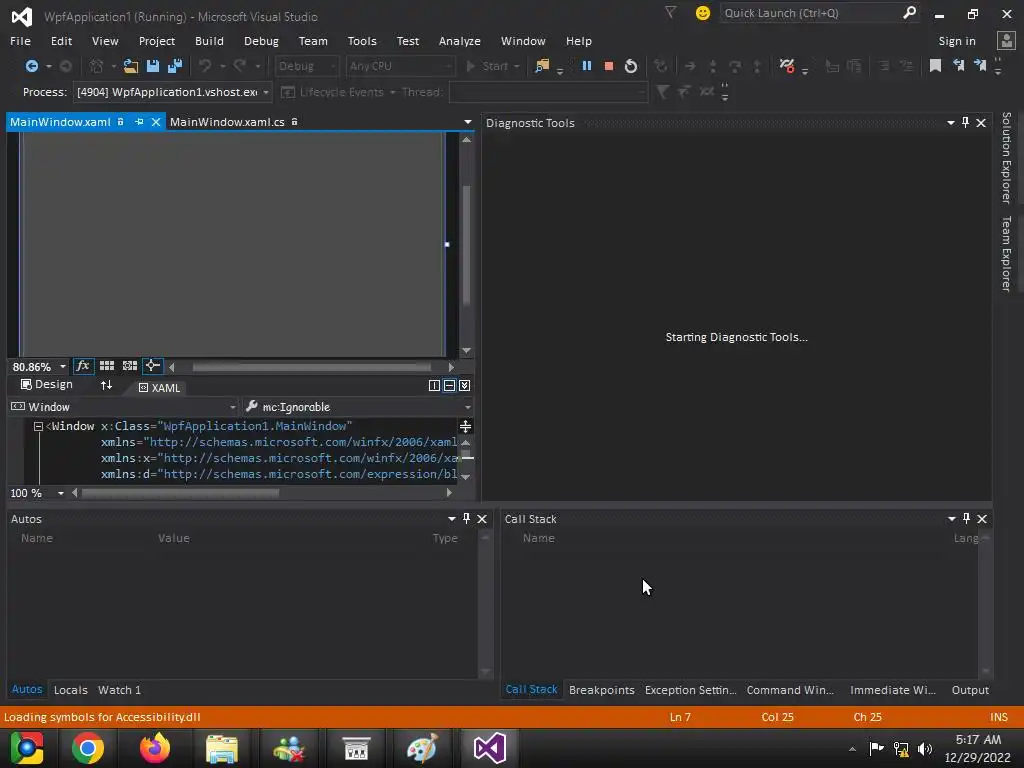Open the Solution Explorer side tab
This screenshot has width=1024, height=768.
pos(1006,157)
